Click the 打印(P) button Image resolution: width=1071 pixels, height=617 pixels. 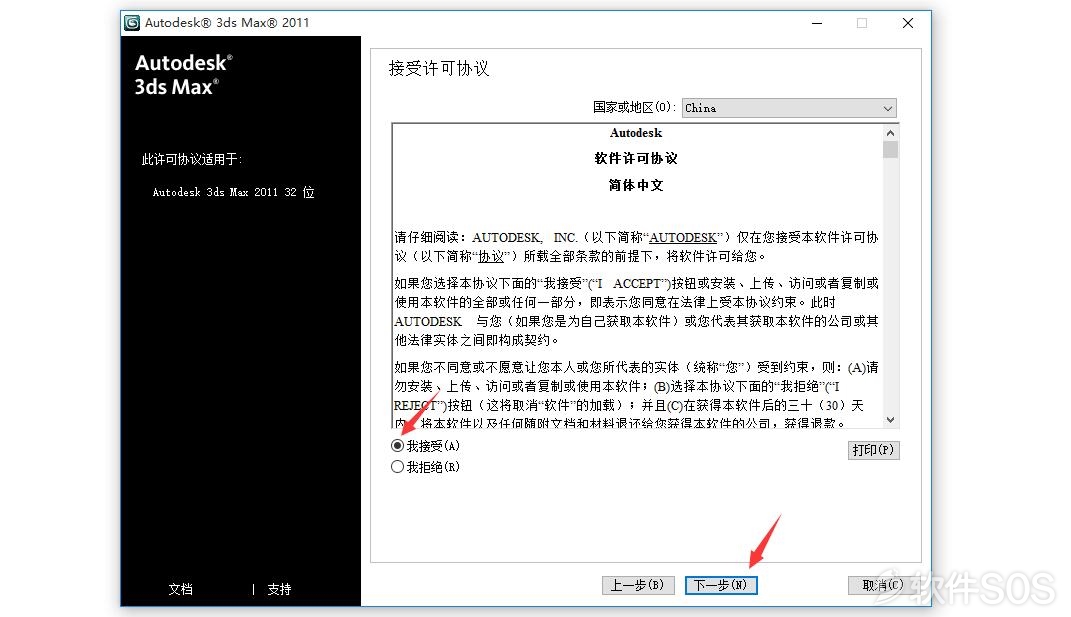873,450
